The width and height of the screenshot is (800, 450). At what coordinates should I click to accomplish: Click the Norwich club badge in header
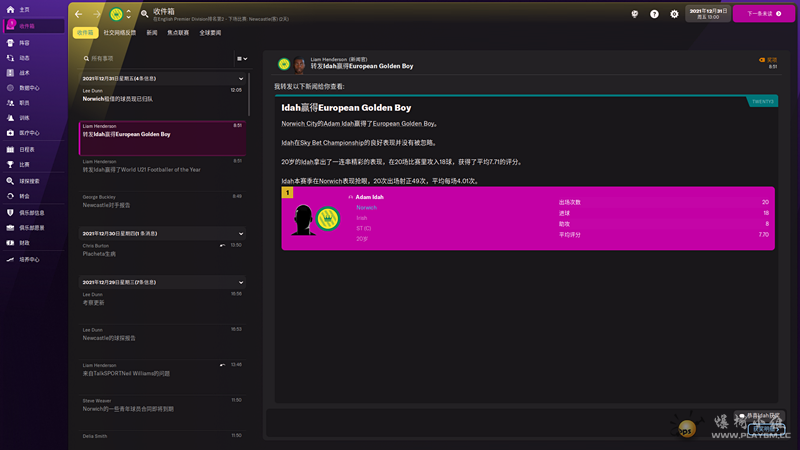(116, 14)
